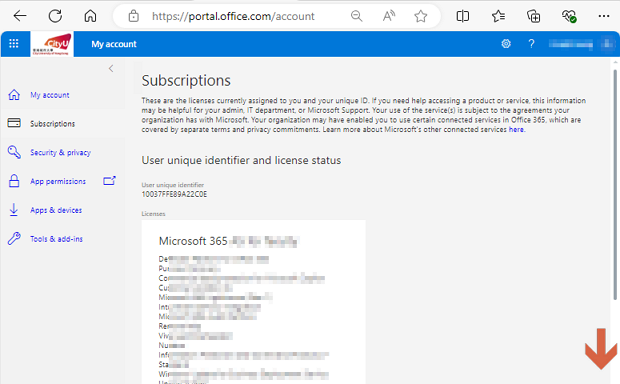Open the browser home page
The width and height of the screenshot is (620, 384).
(x=90, y=16)
